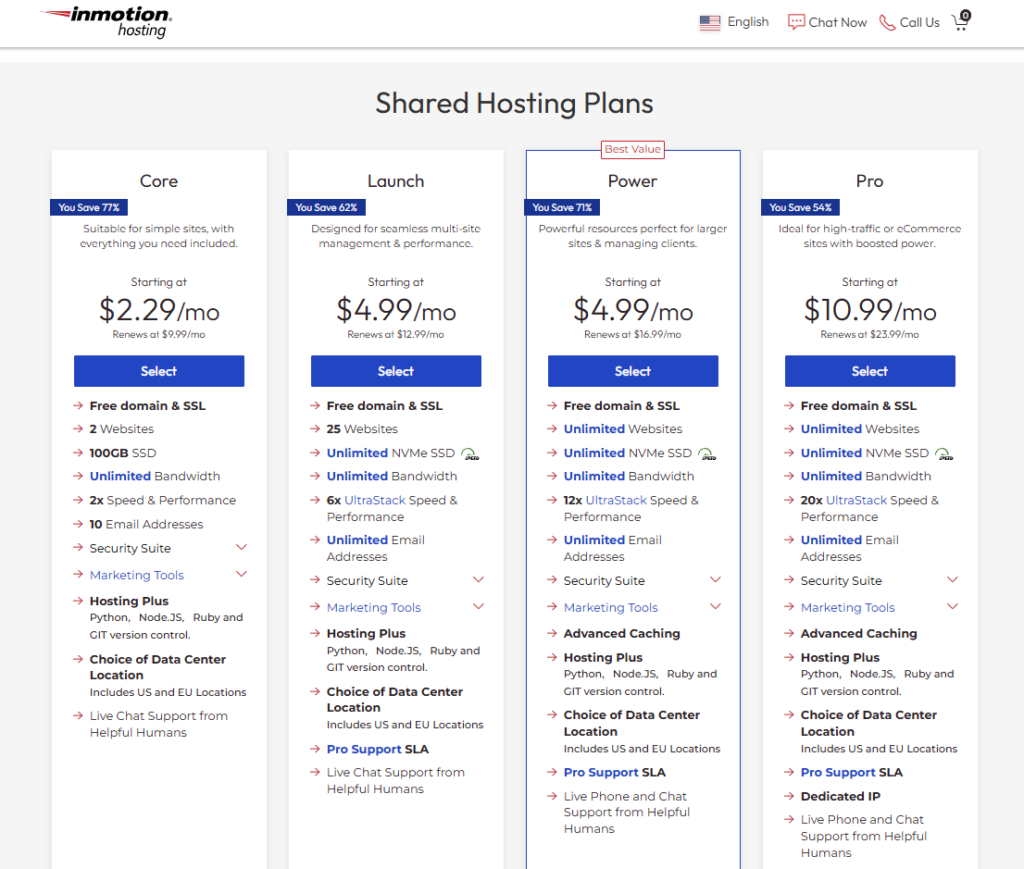Image resolution: width=1024 pixels, height=869 pixels.
Task: Select the Core plan
Action: pyautogui.click(x=159, y=371)
